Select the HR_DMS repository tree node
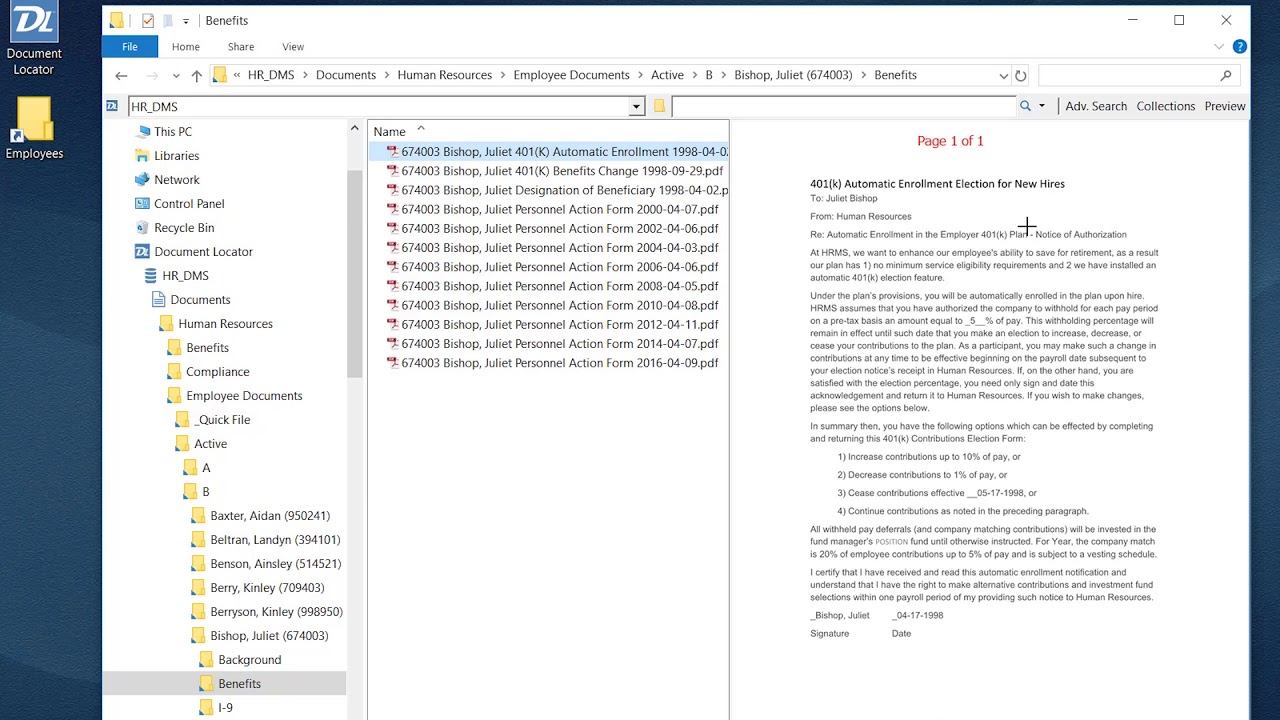 185,276
